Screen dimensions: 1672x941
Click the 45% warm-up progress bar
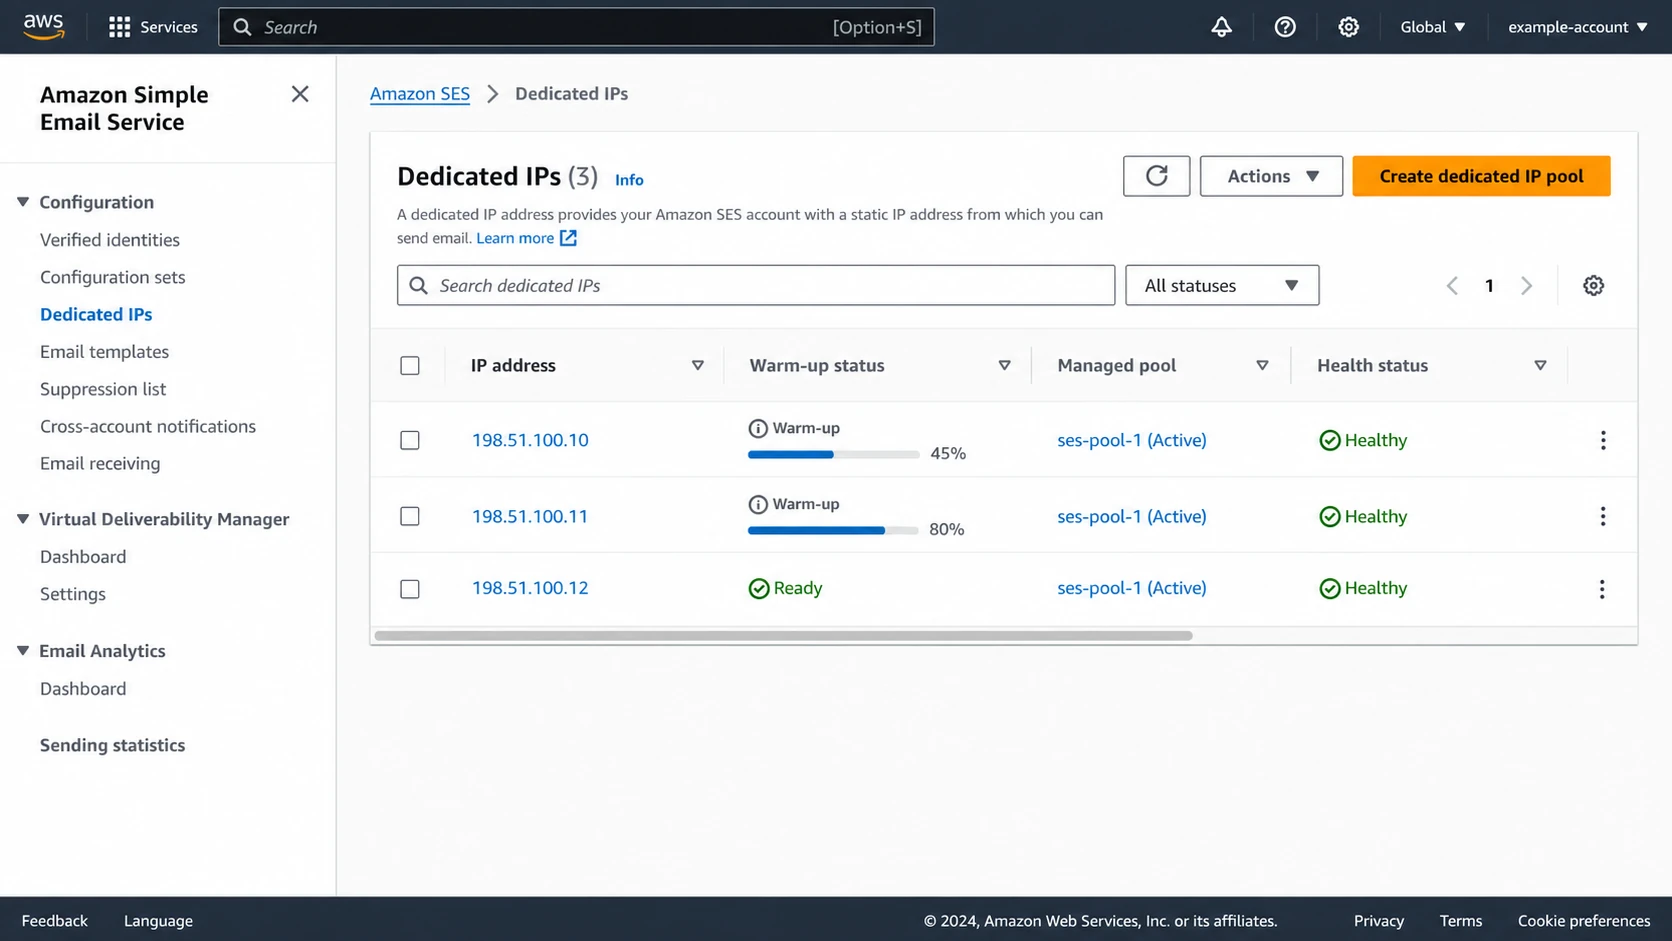coord(833,454)
